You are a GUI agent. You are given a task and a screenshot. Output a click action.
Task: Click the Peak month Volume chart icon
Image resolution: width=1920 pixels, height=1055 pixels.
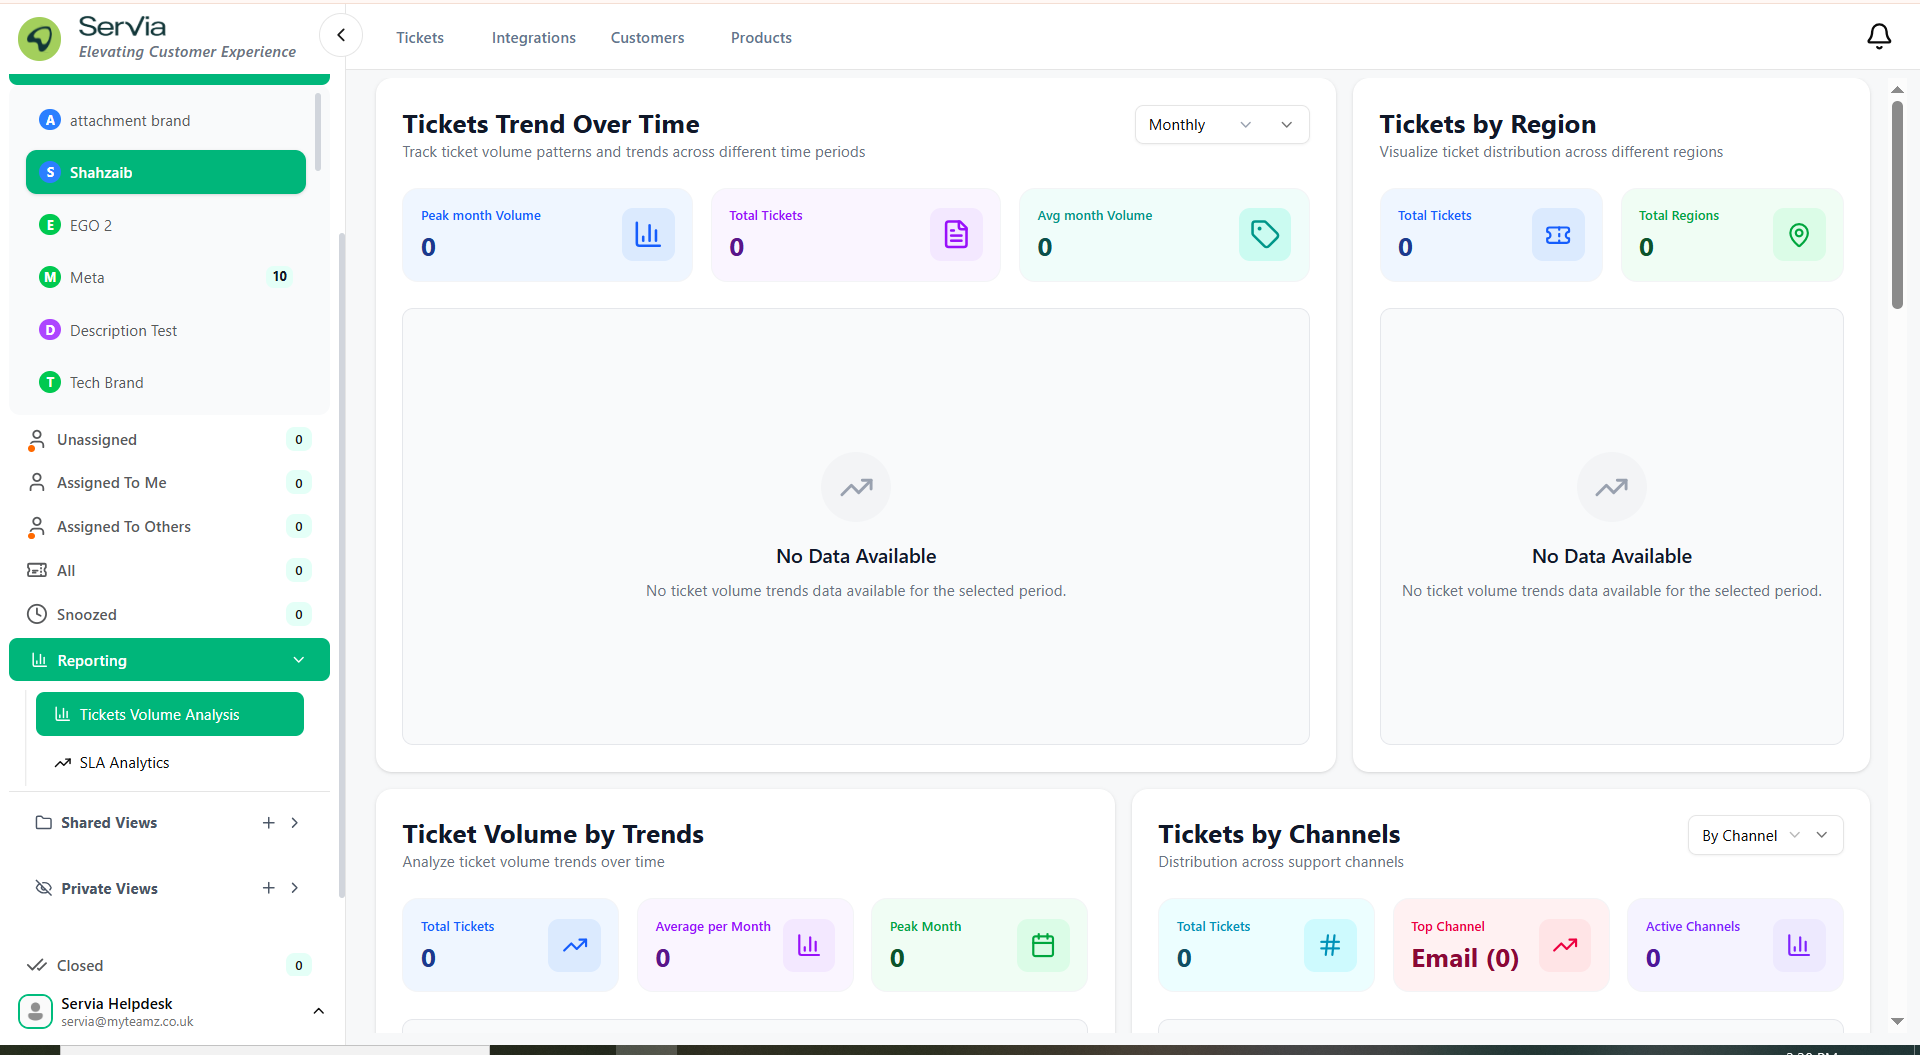[x=648, y=235]
